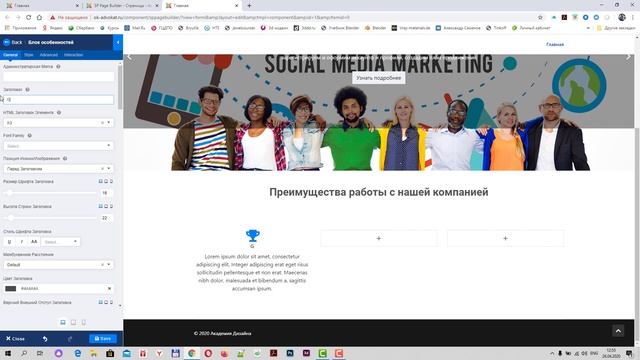The width and height of the screenshot is (640, 360).
Task: Select mobile device for title line height
Action: coord(111,207)
